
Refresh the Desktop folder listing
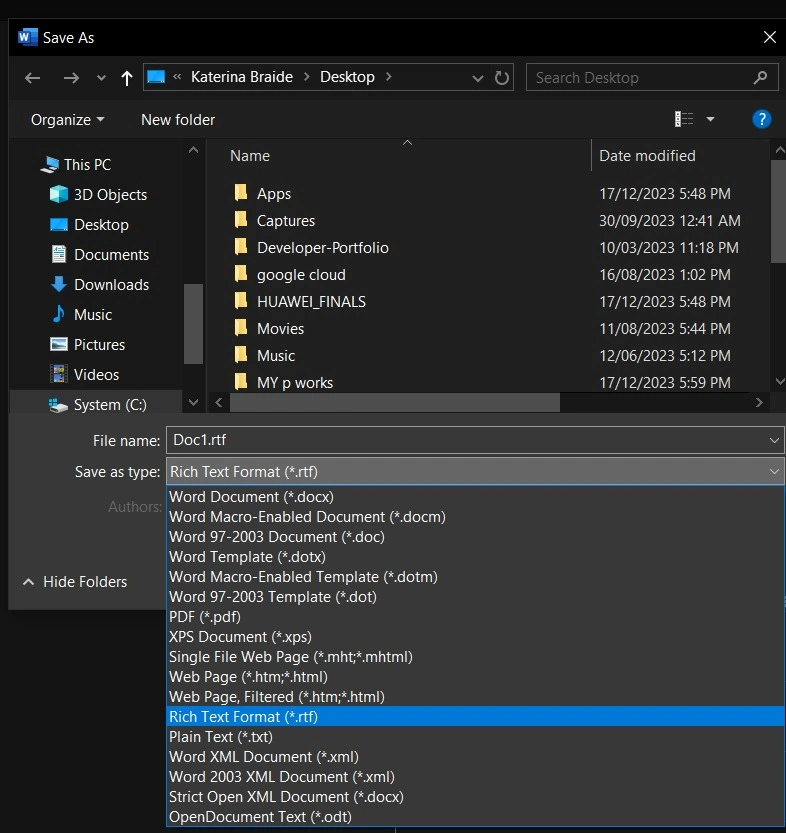click(502, 77)
